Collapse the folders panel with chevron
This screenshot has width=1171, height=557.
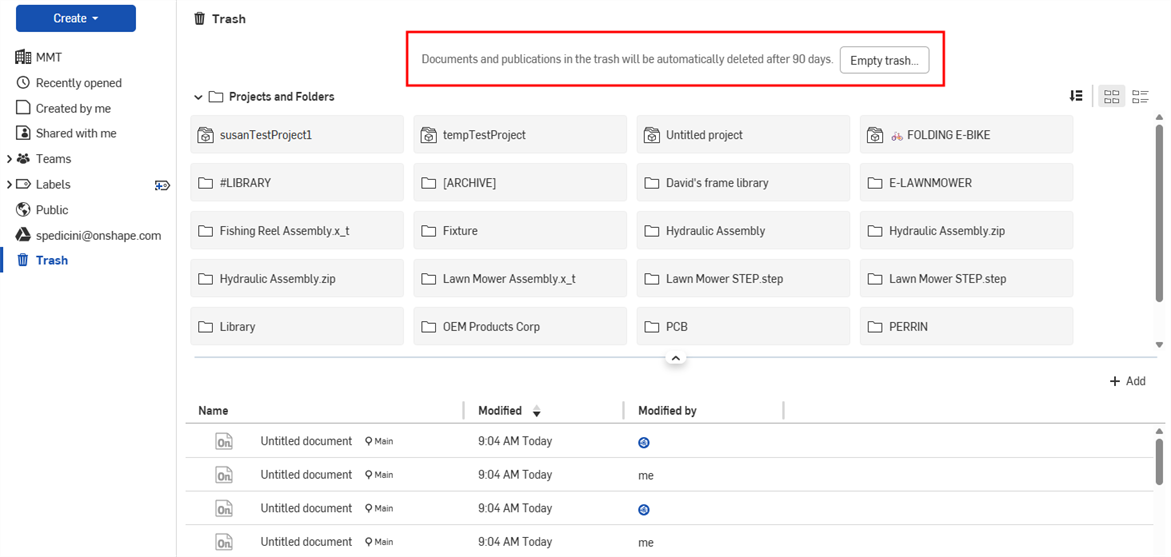coord(675,358)
